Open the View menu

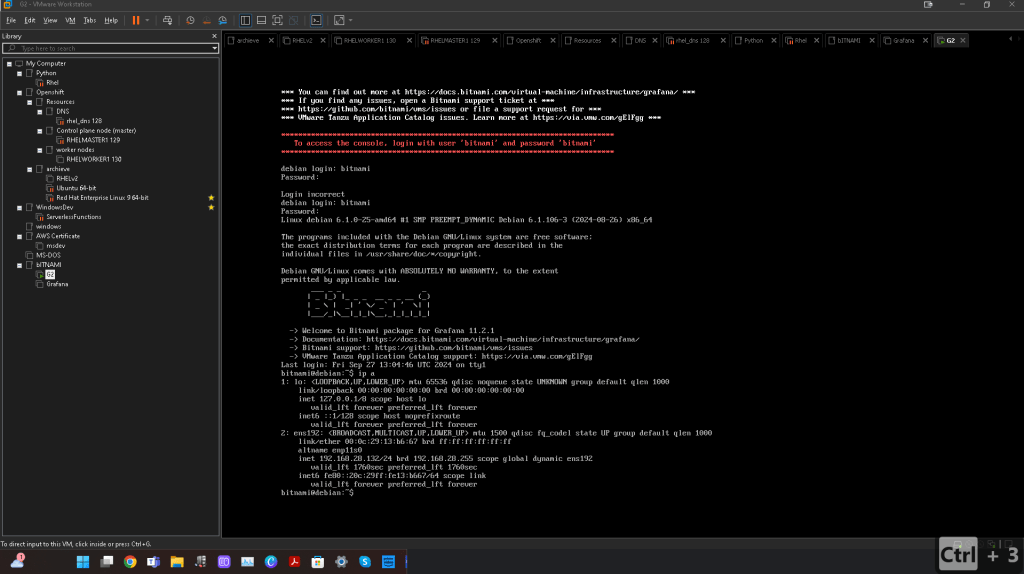click(x=50, y=20)
